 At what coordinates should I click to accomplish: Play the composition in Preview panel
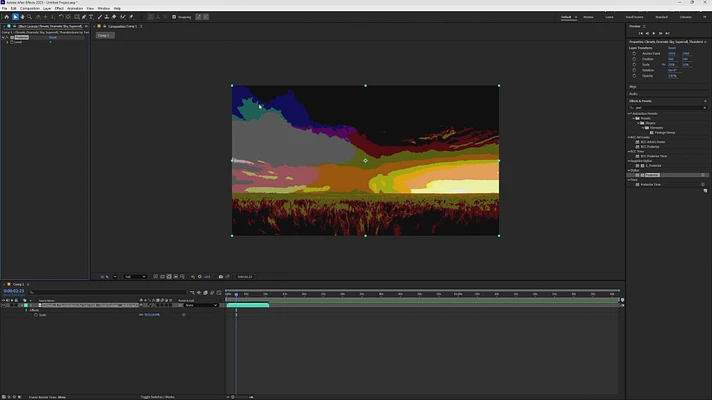coord(654,33)
